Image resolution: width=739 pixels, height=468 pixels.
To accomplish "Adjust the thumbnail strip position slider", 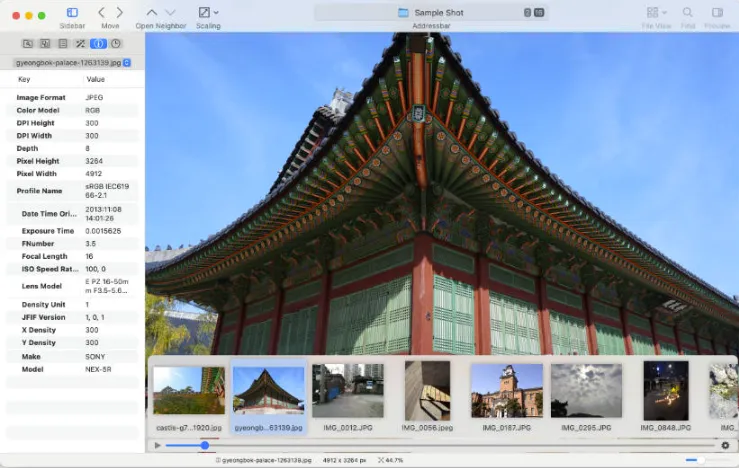I will coord(205,445).
